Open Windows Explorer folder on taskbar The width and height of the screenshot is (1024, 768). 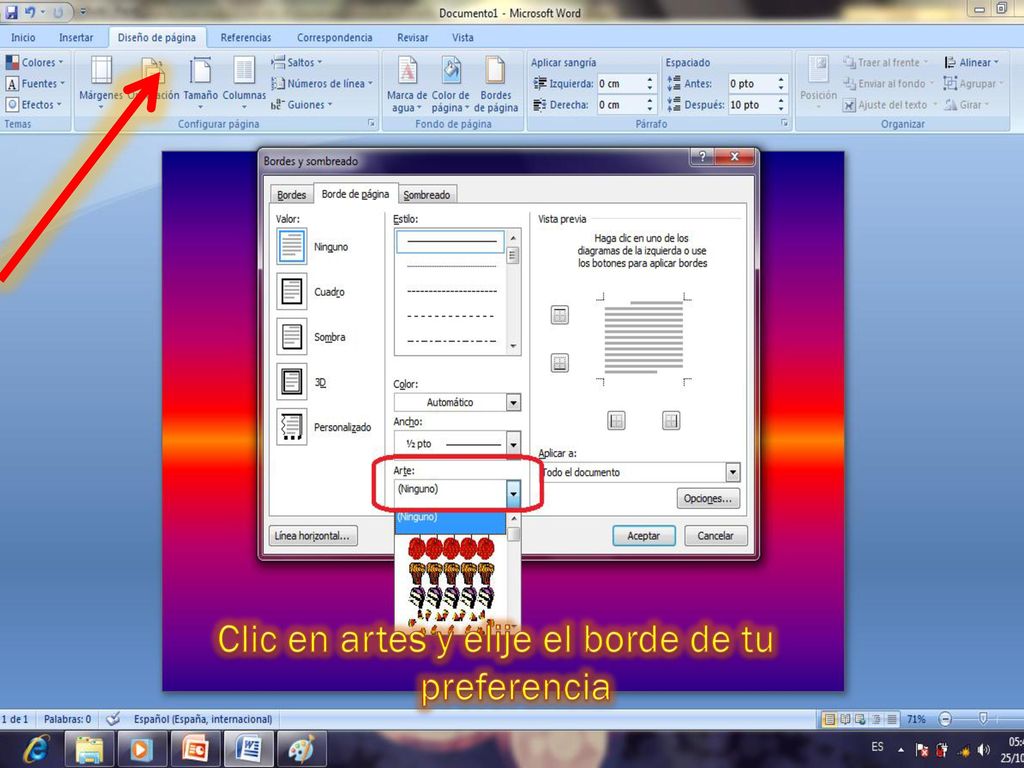pos(89,748)
